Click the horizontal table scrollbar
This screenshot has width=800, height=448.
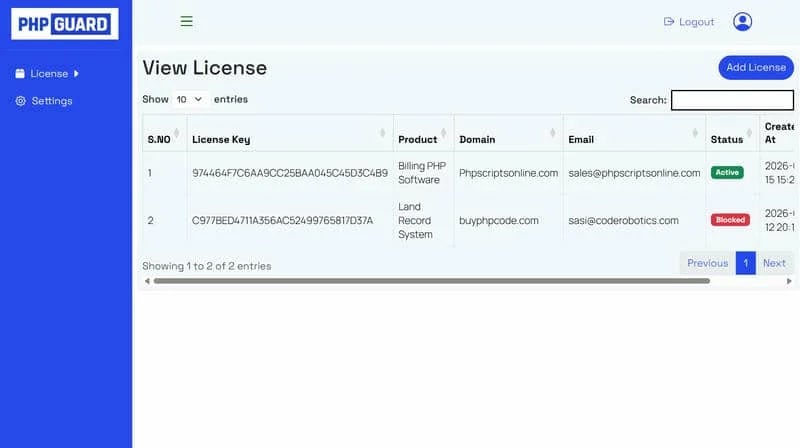coord(432,281)
